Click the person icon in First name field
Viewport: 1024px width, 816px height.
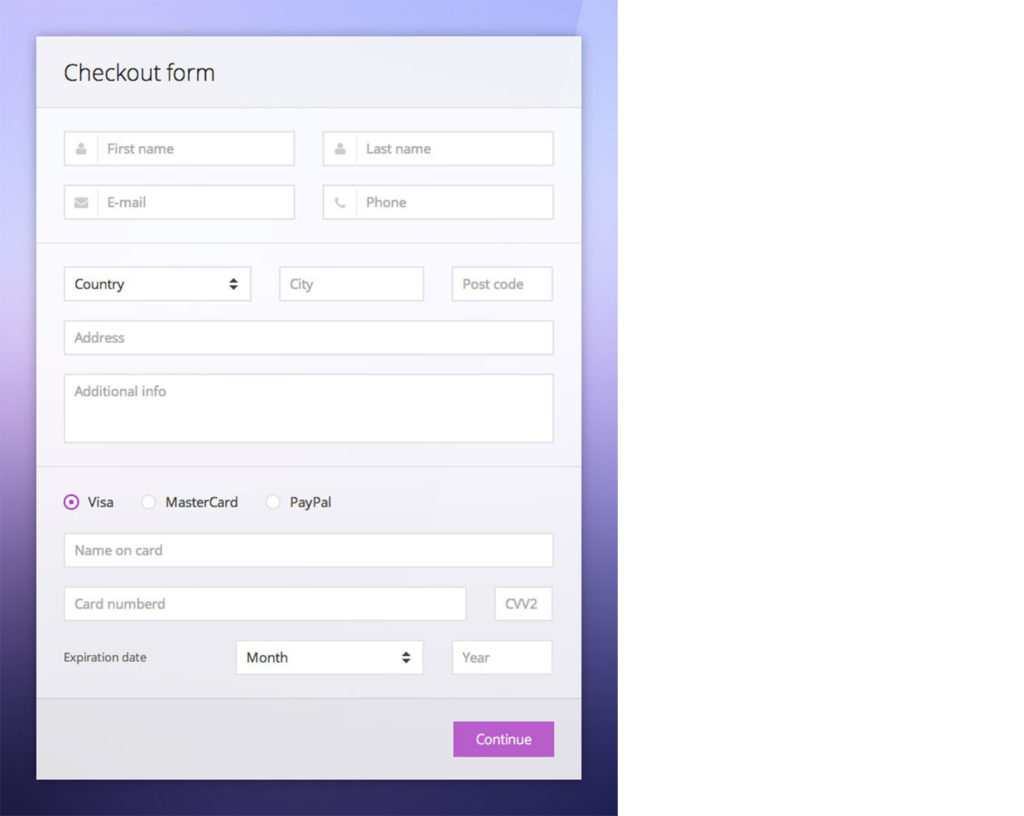point(81,148)
